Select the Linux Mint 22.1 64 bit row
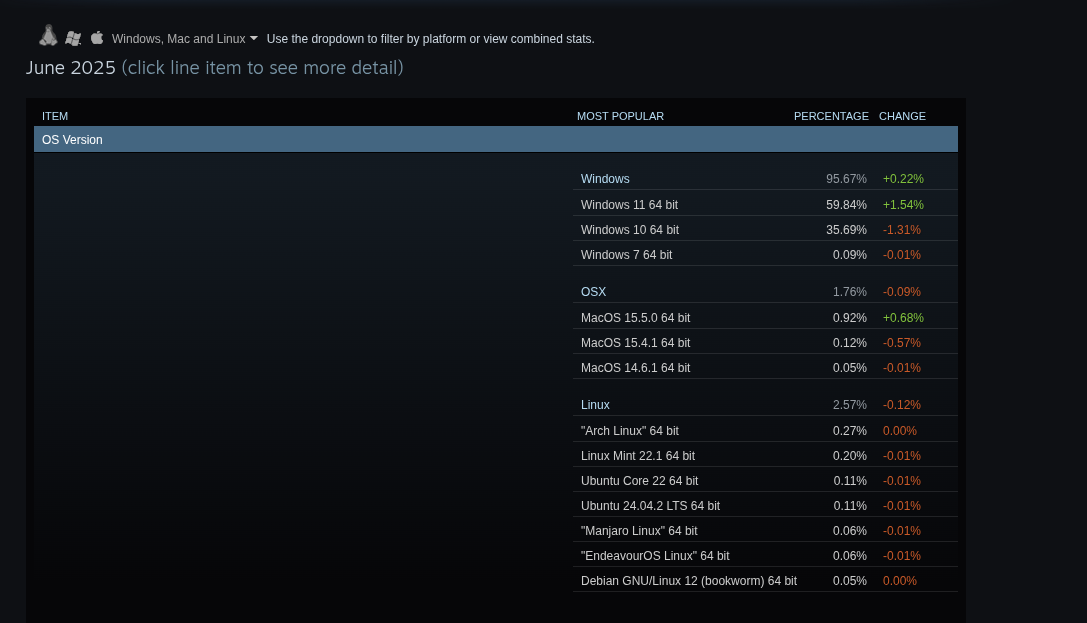The height and width of the screenshot is (623, 1087). tap(765, 455)
